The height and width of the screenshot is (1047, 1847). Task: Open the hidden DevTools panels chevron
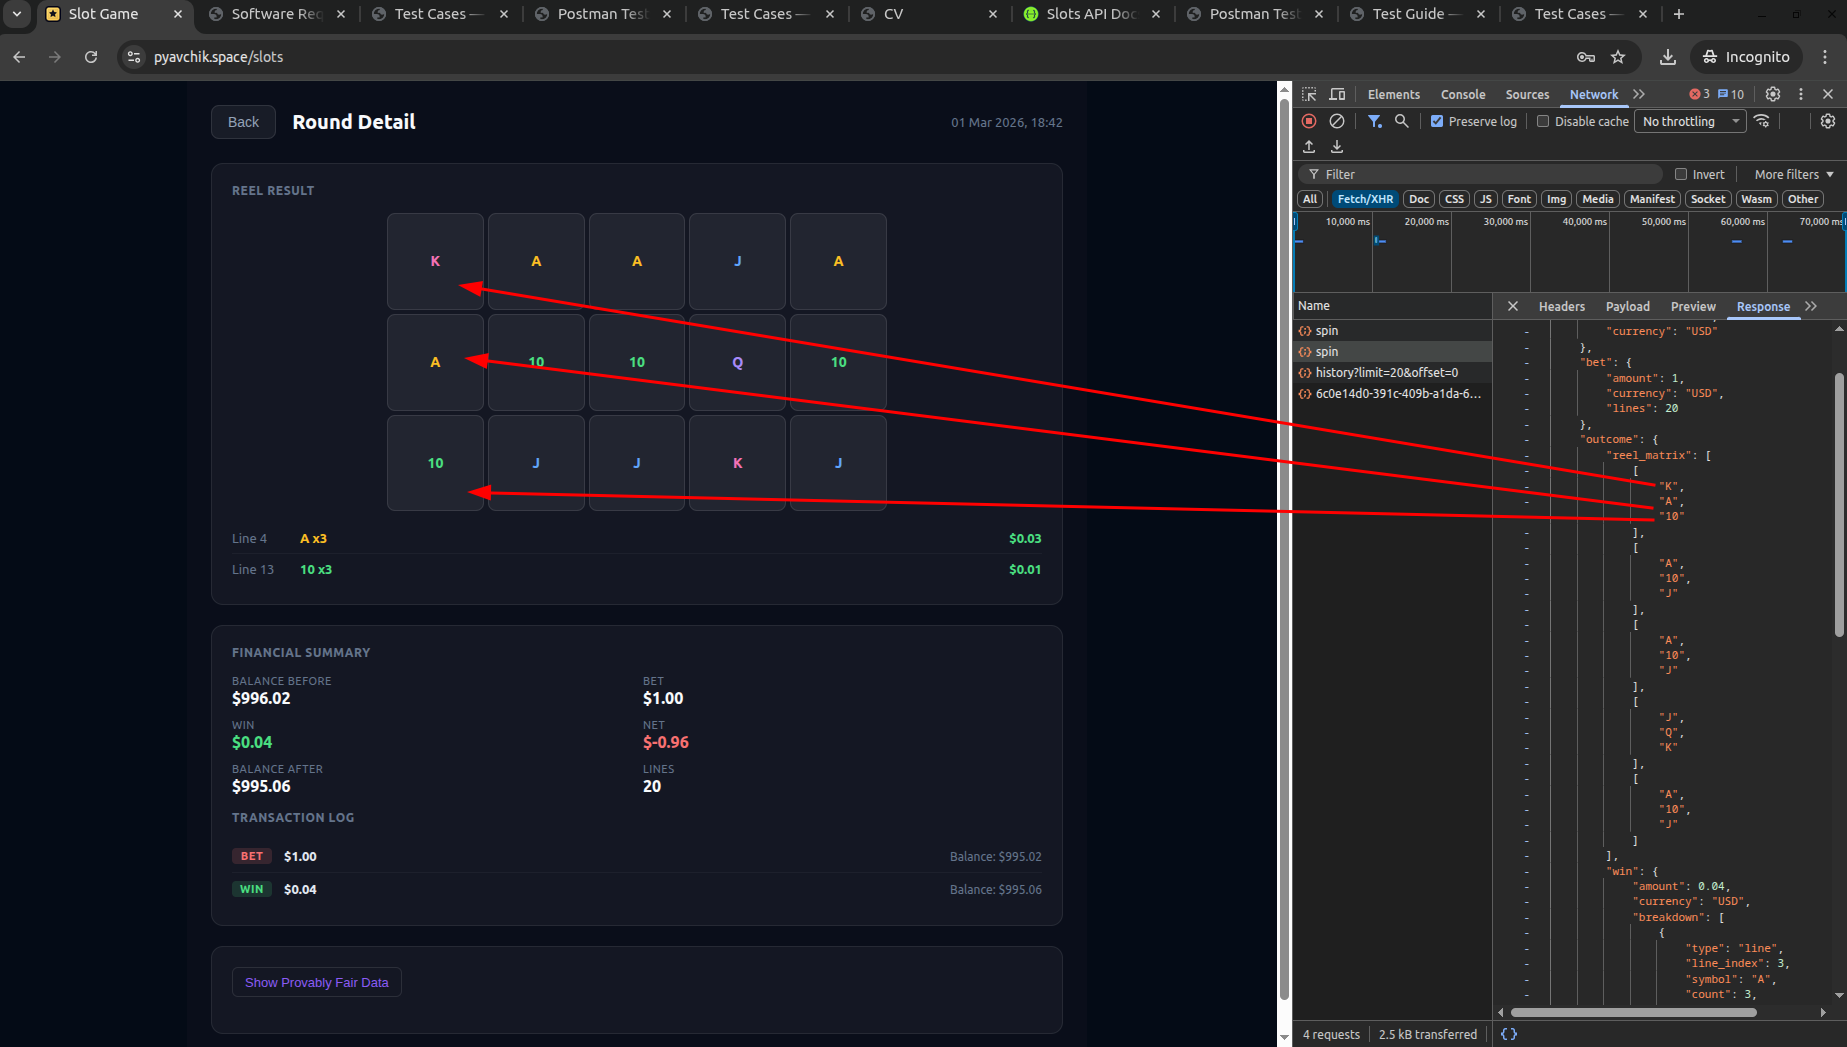click(1639, 94)
